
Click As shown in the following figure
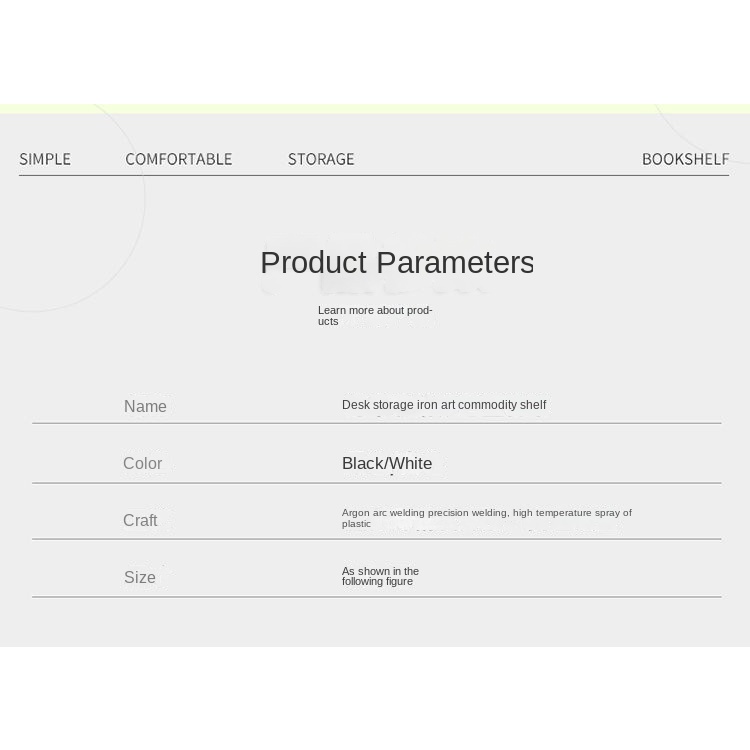point(380,577)
